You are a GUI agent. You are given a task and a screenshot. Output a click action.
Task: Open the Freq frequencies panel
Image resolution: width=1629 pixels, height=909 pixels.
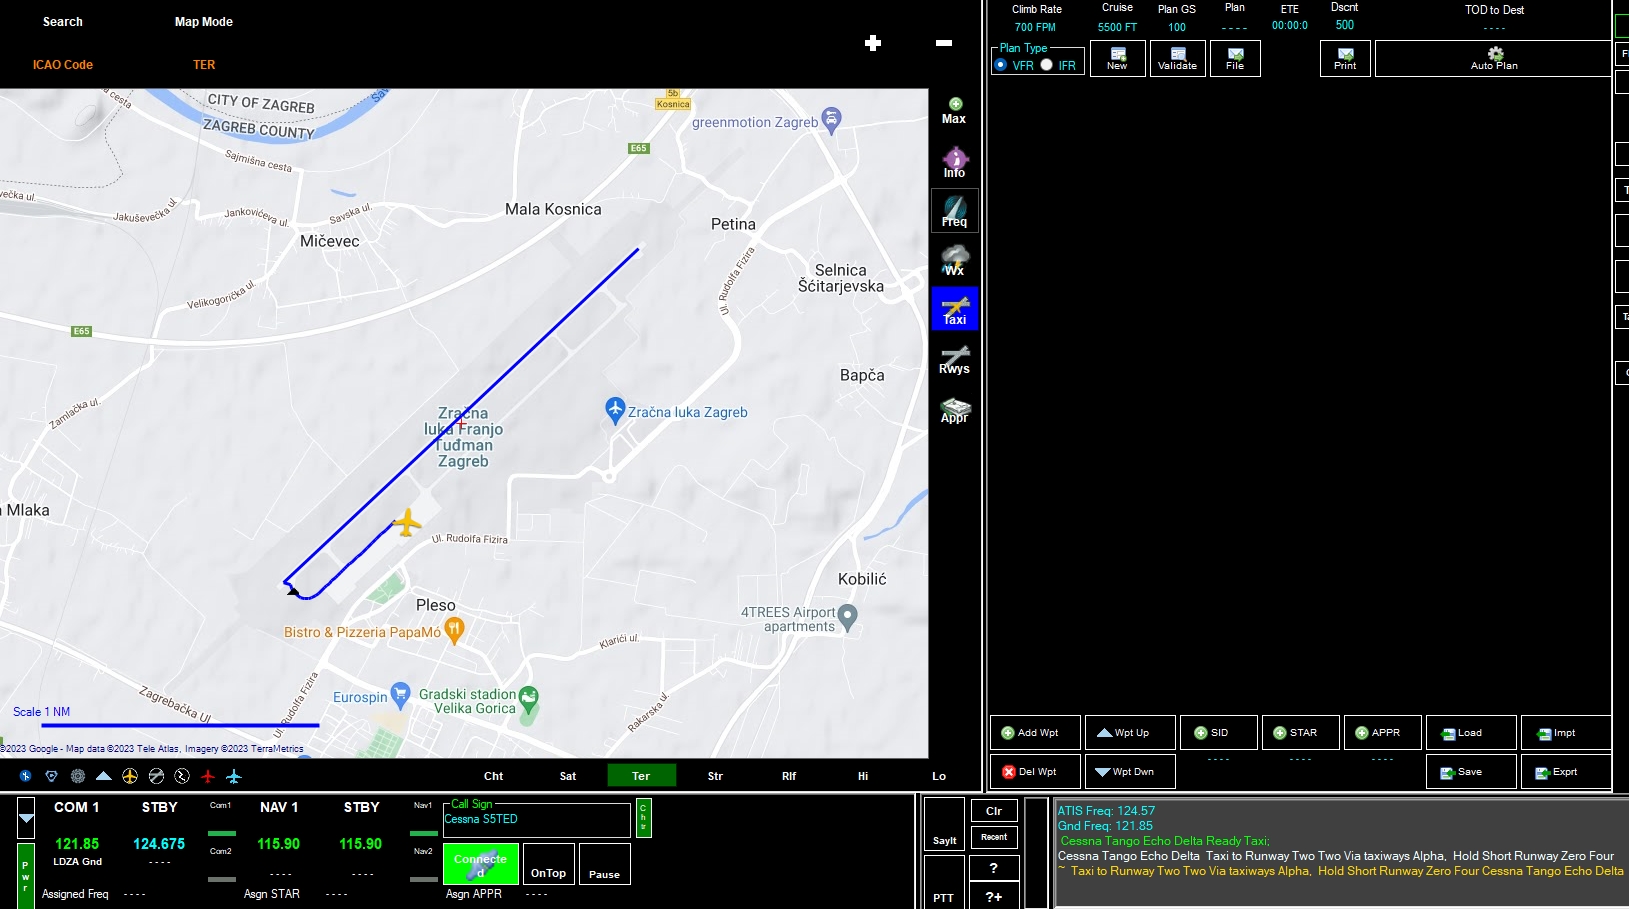tap(954, 211)
